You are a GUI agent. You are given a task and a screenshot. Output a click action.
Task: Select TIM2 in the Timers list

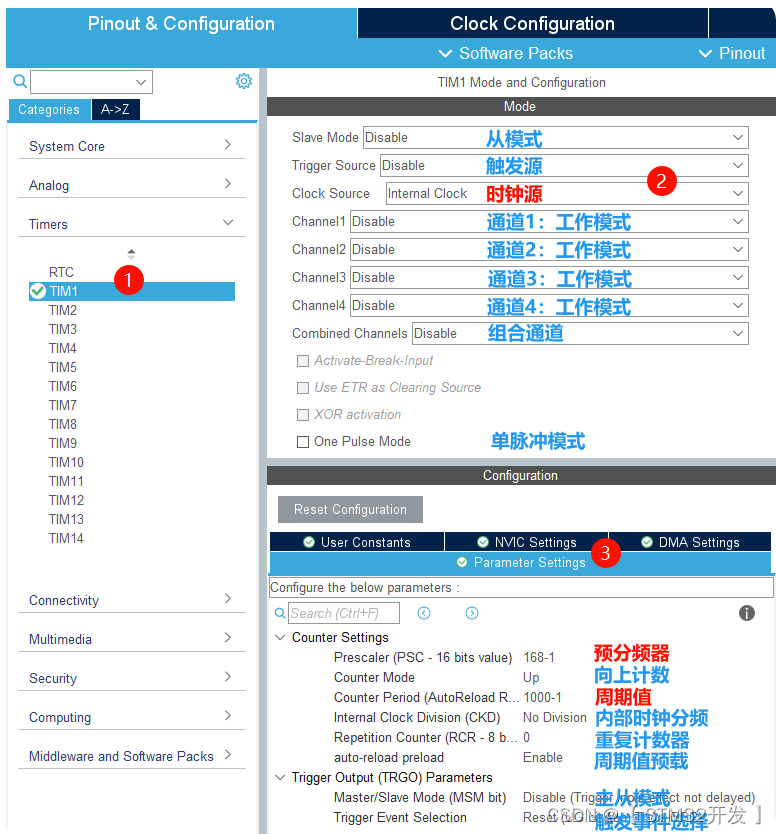pos(63,310)
